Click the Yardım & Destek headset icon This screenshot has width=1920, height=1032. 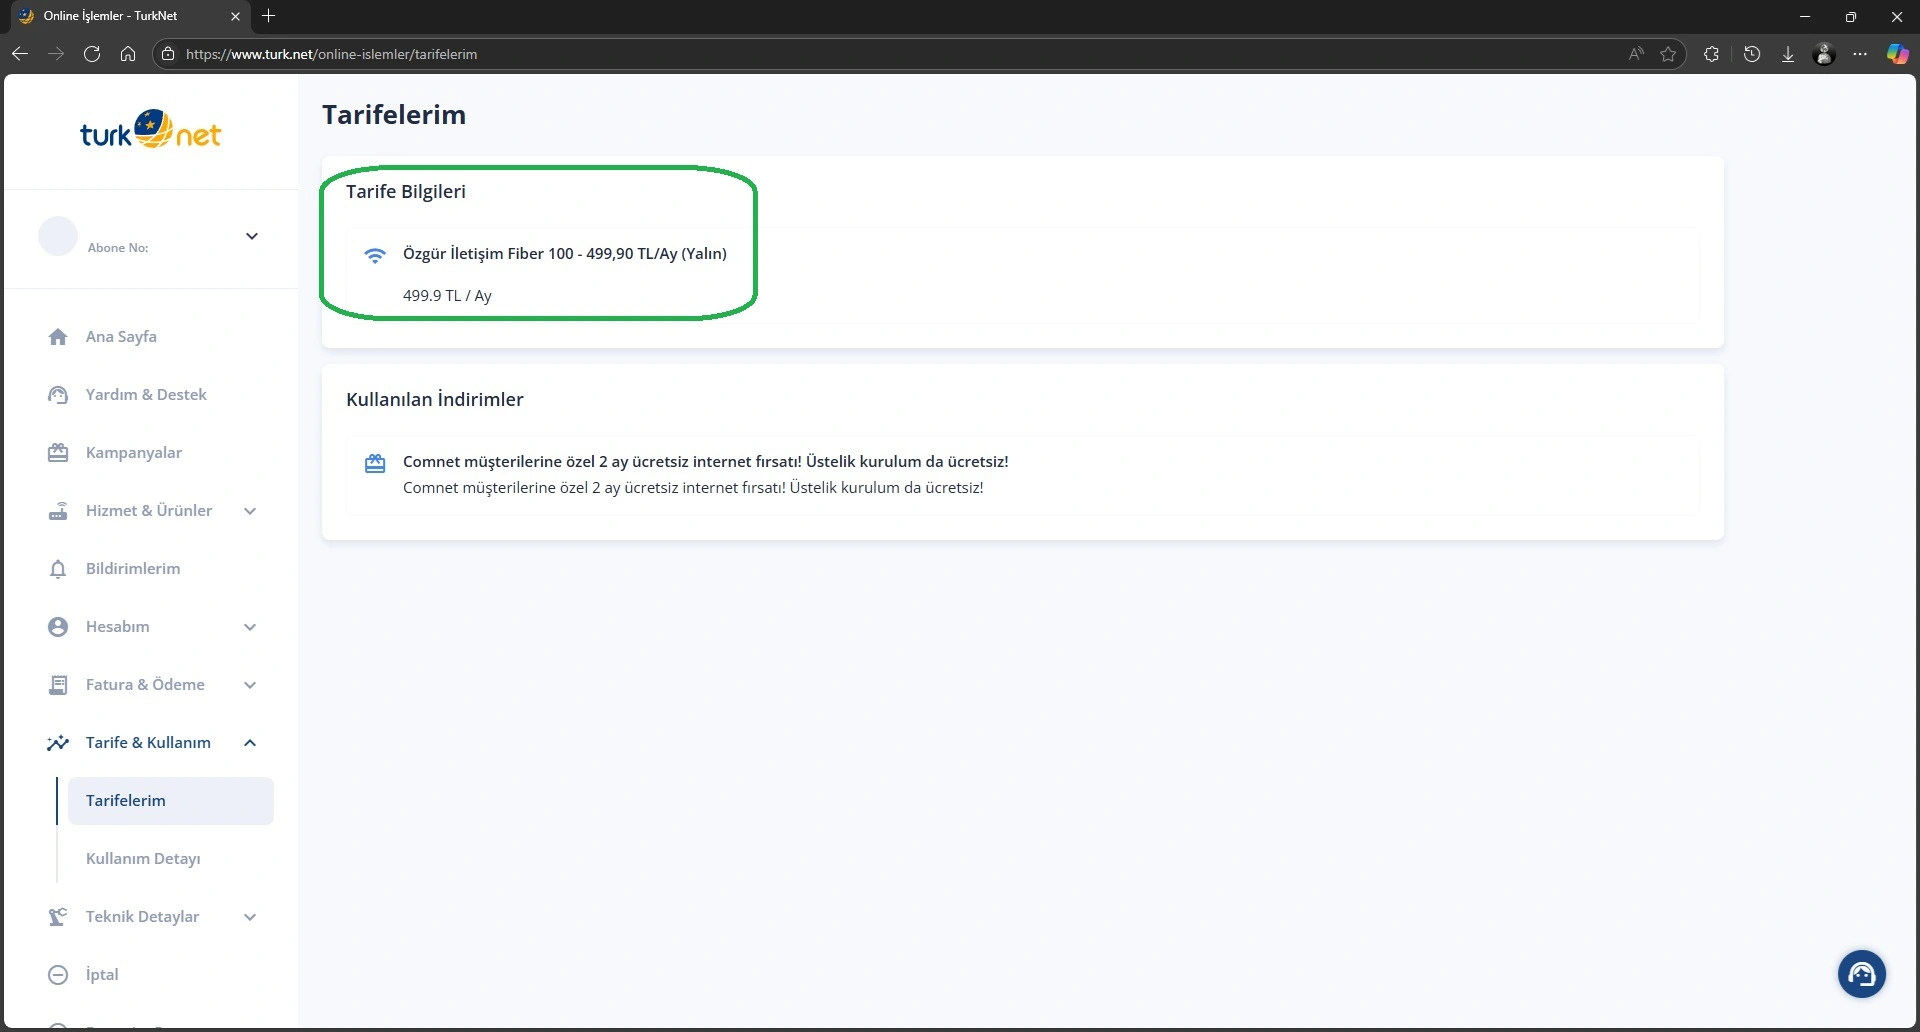click(58, 395)
